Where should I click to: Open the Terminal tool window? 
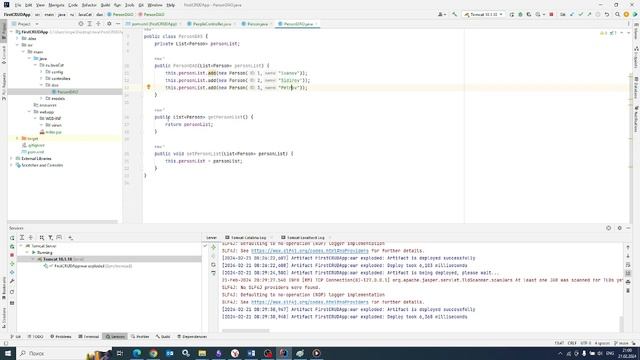pos(89,337)
